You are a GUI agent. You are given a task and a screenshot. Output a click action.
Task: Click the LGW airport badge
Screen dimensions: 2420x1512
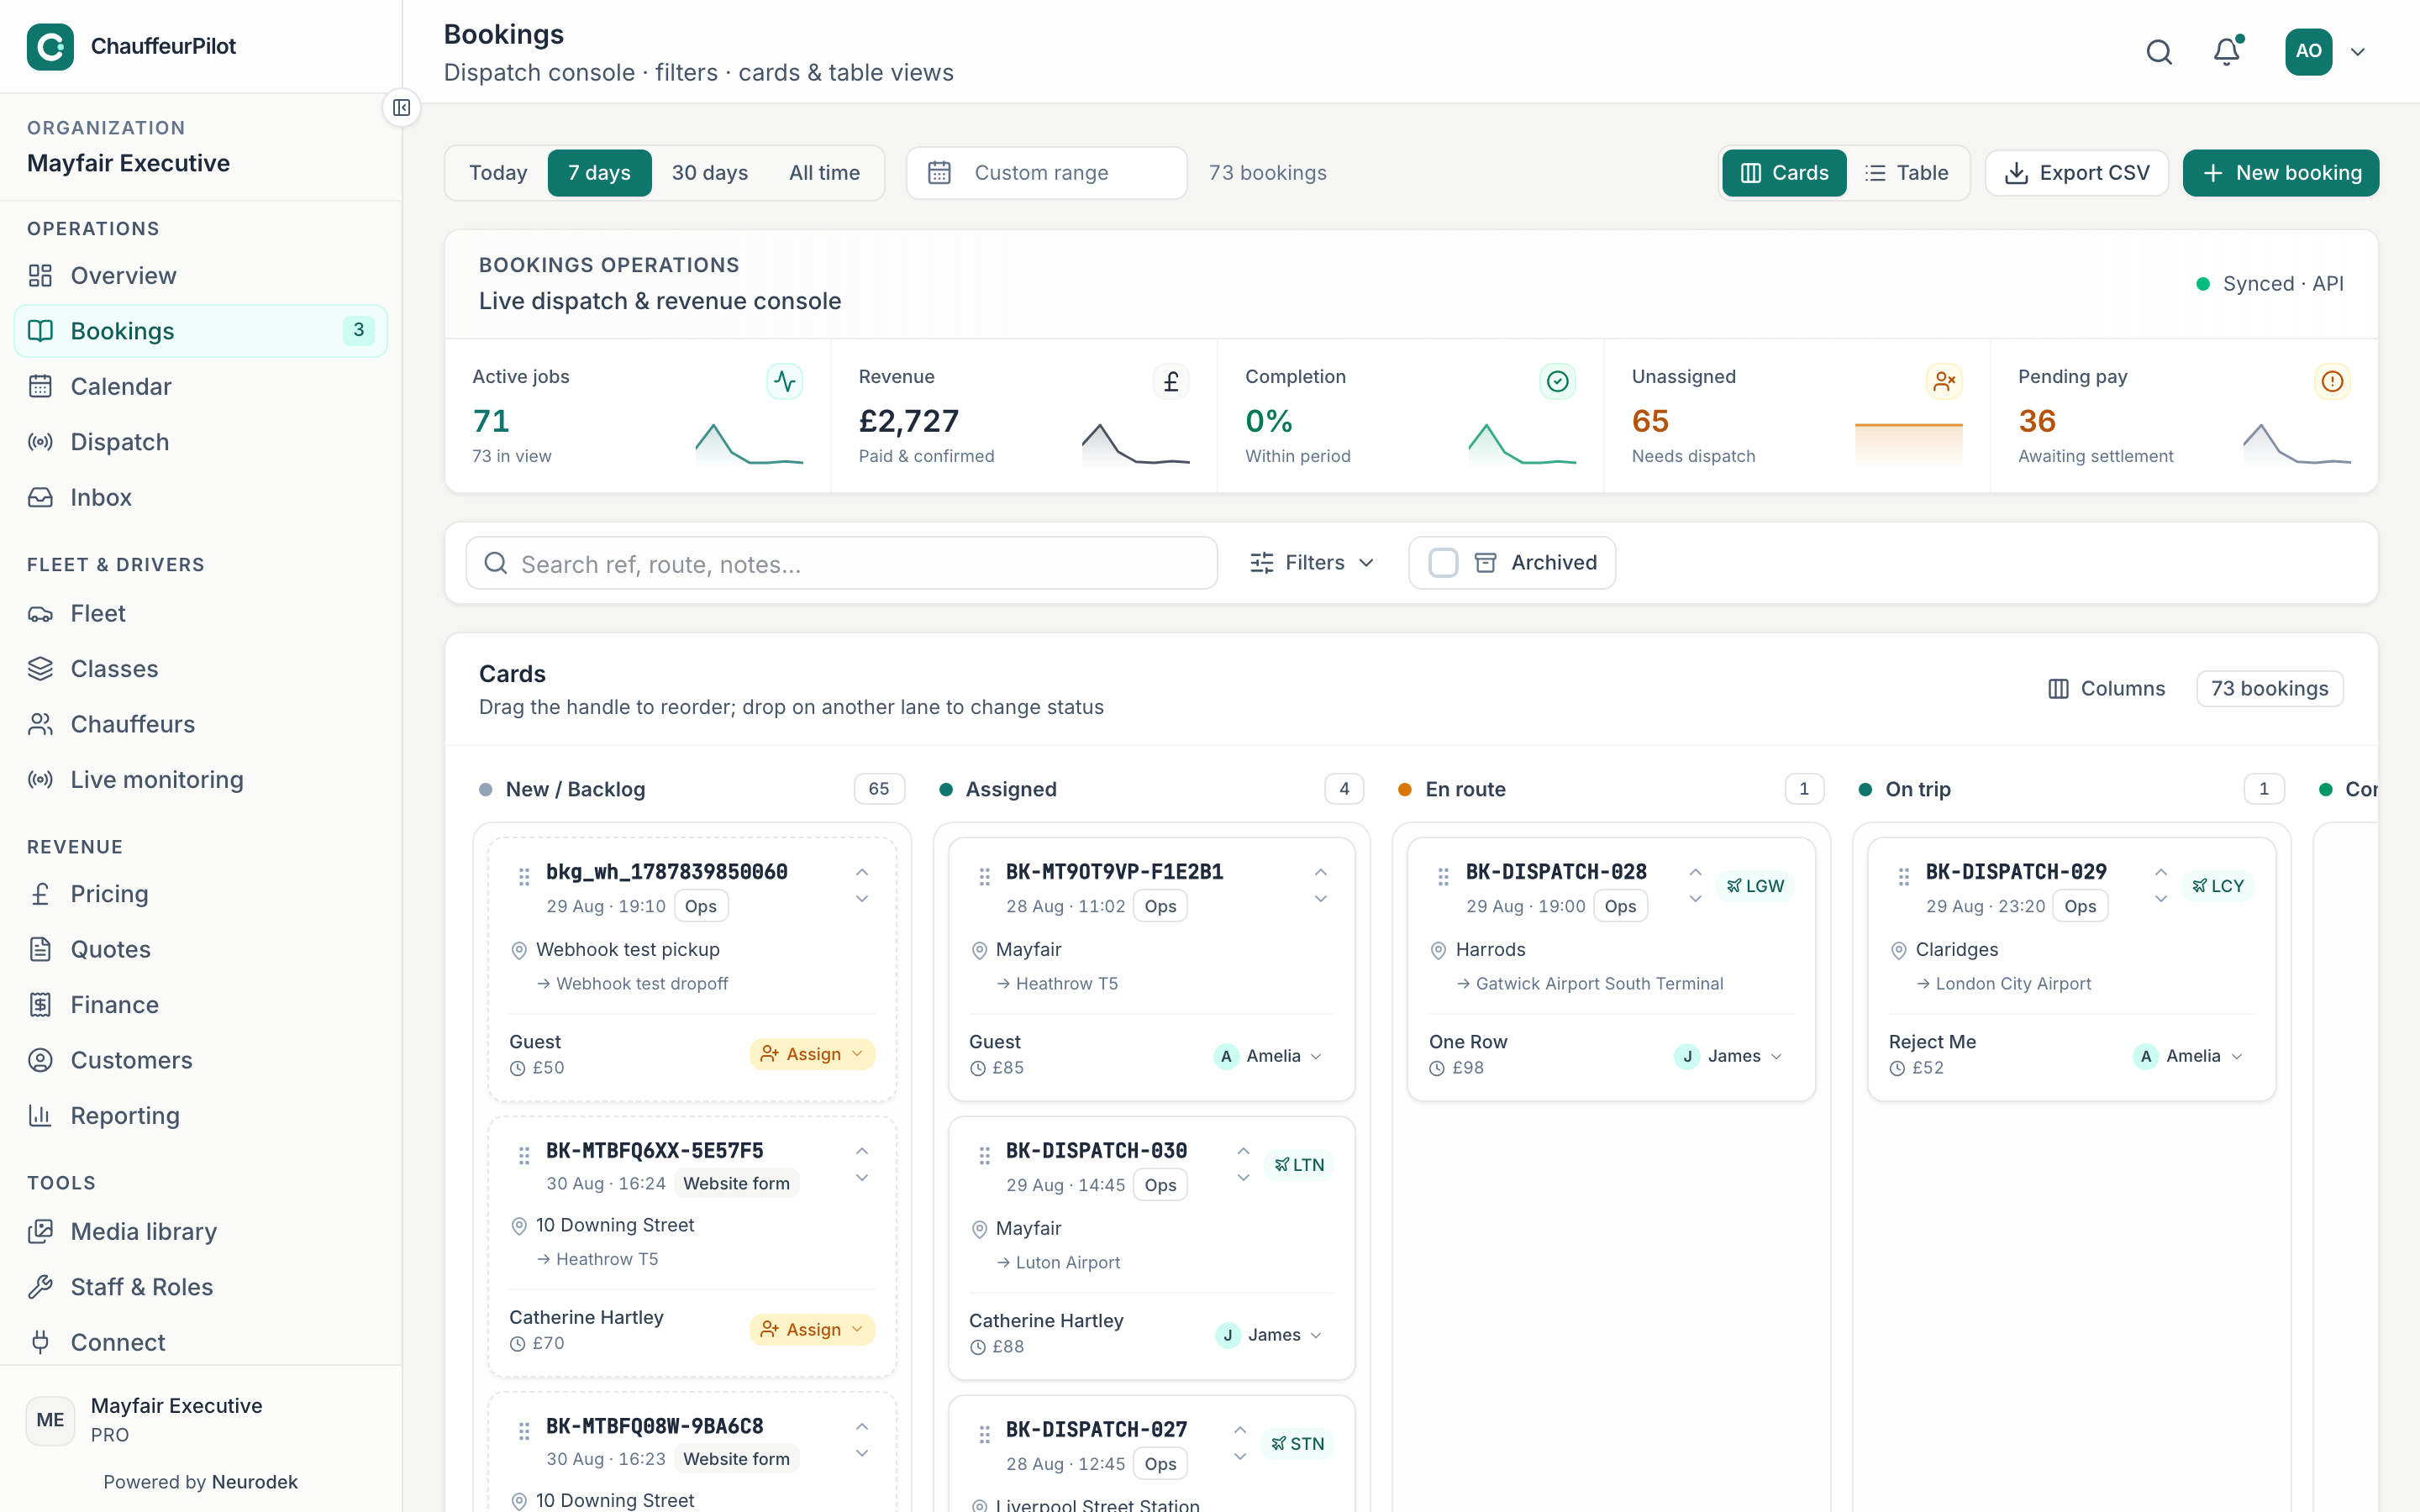pyautogui.click(x=1755, y=886)
